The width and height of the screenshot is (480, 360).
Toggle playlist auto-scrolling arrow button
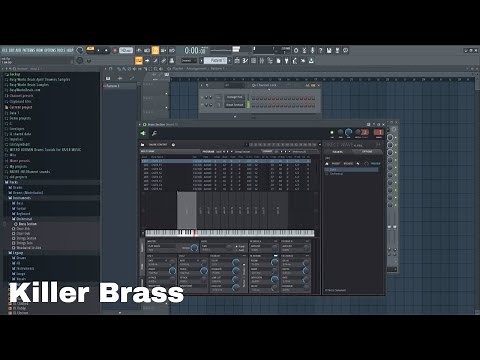coord(147,61)
